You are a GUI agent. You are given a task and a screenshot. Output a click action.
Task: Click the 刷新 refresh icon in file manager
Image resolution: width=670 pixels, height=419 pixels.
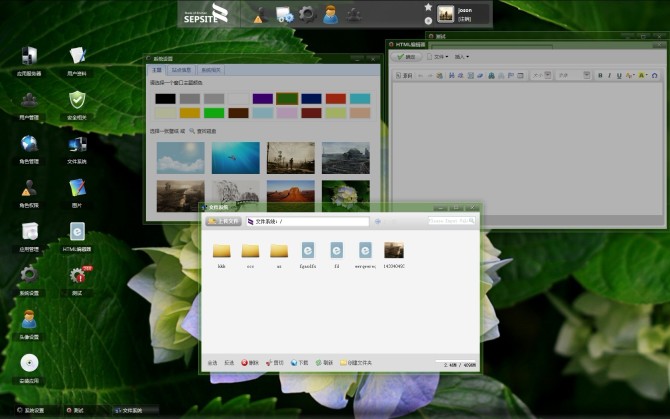[320, 362]
